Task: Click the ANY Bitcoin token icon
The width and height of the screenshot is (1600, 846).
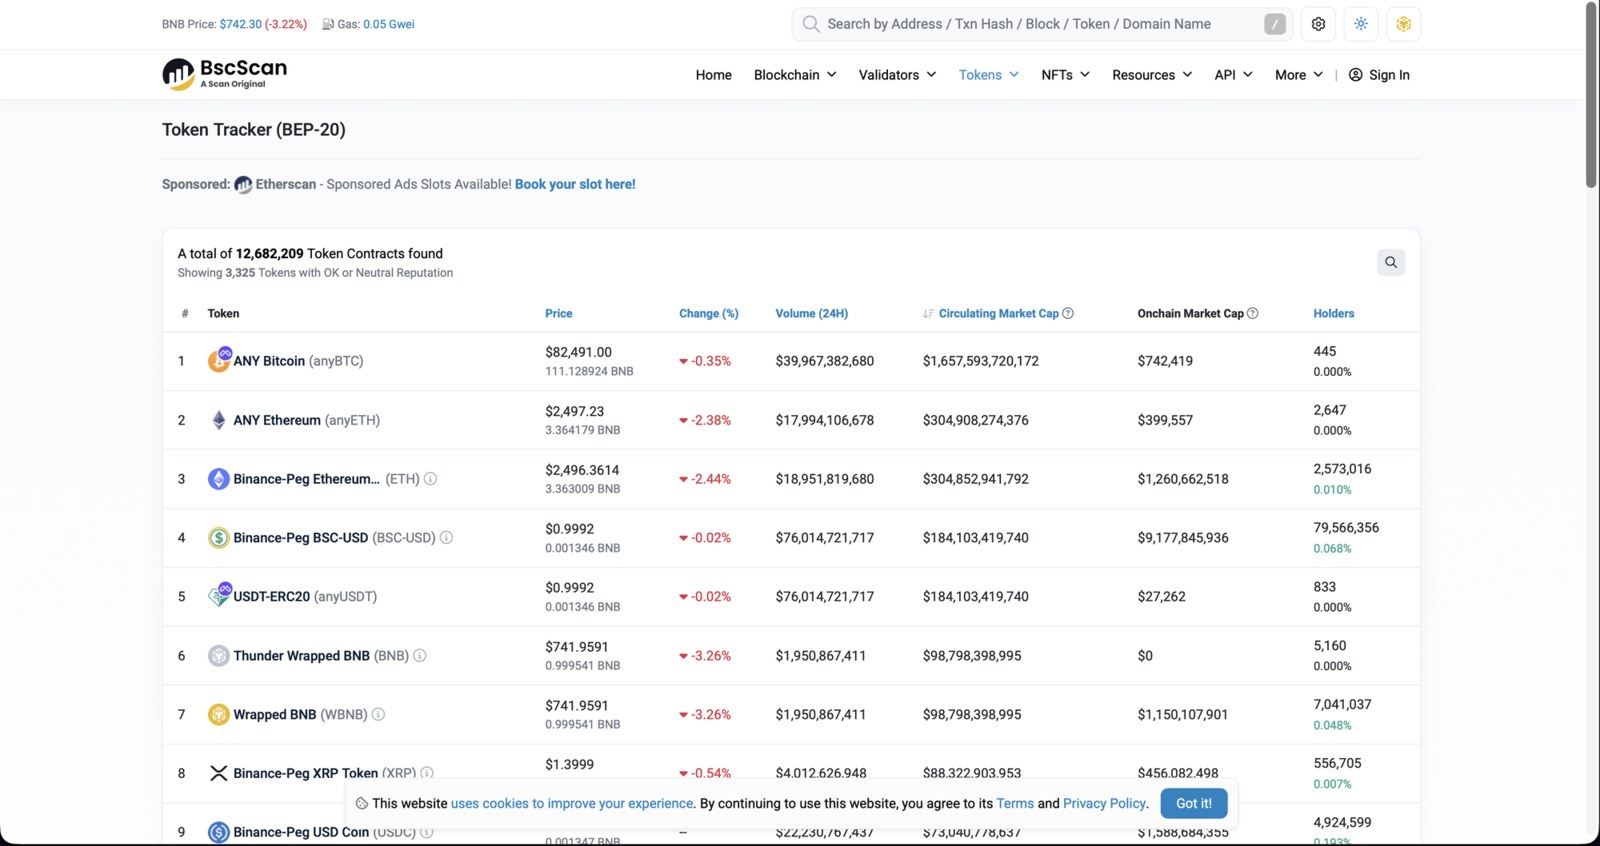Action: coord(219,360)
